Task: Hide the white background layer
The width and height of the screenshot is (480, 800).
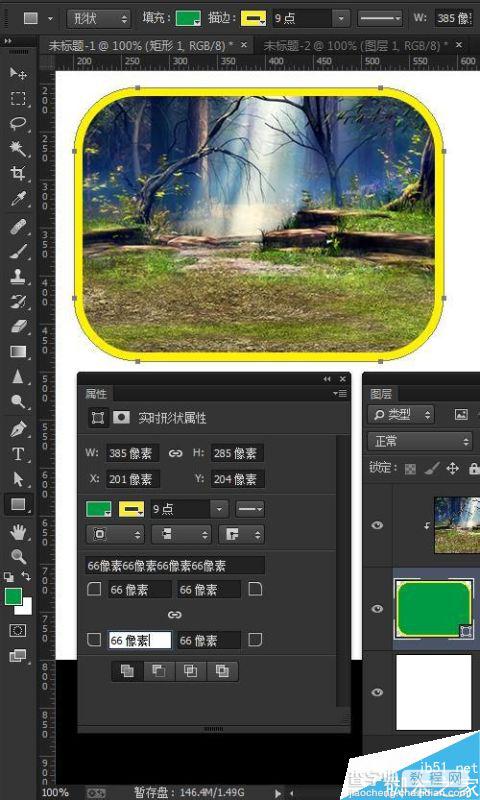Action: coord(377,692)
